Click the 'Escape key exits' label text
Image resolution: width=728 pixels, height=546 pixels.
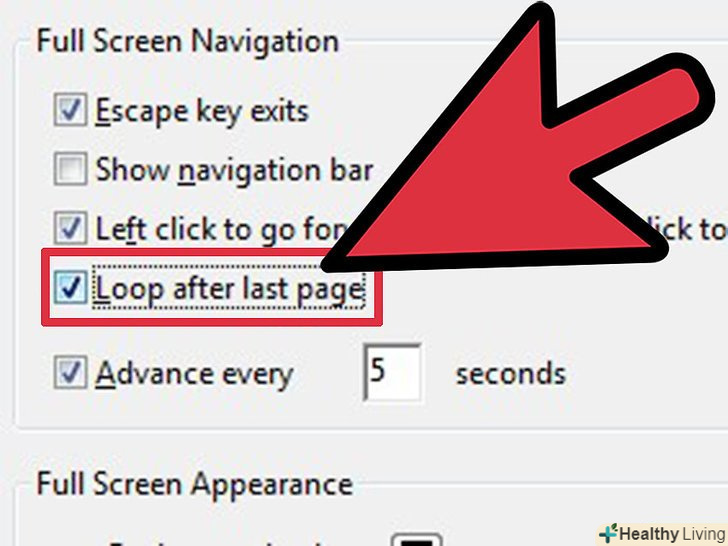(202, 111)
